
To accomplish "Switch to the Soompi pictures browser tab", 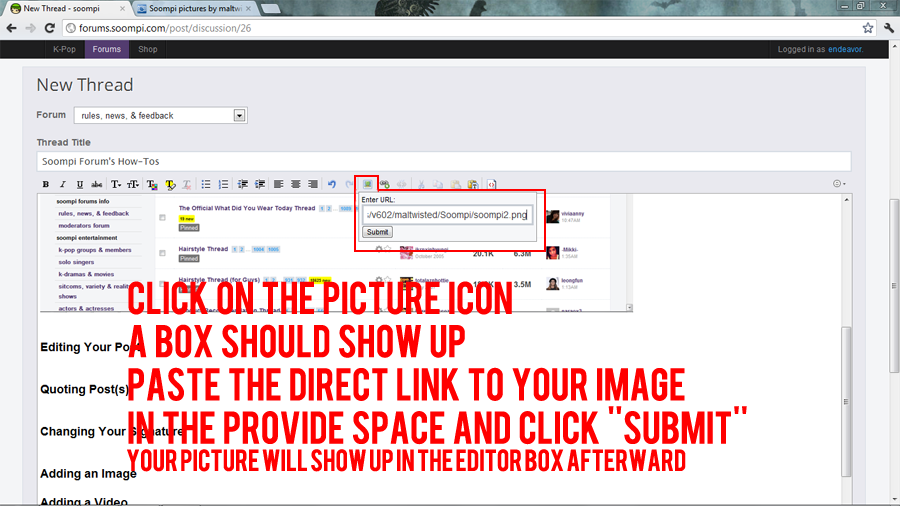I will coord(195,9).
